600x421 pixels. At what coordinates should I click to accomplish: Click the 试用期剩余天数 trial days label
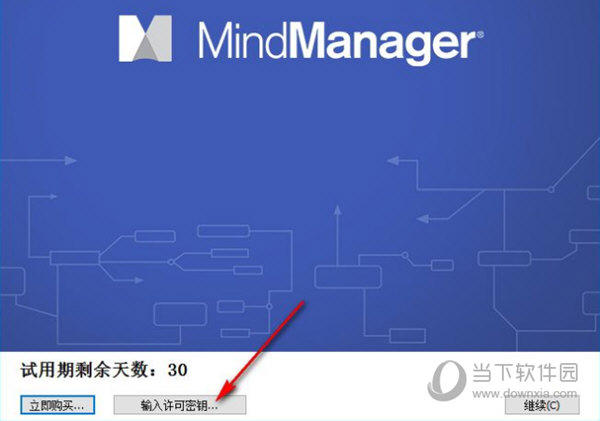[88, 370]
